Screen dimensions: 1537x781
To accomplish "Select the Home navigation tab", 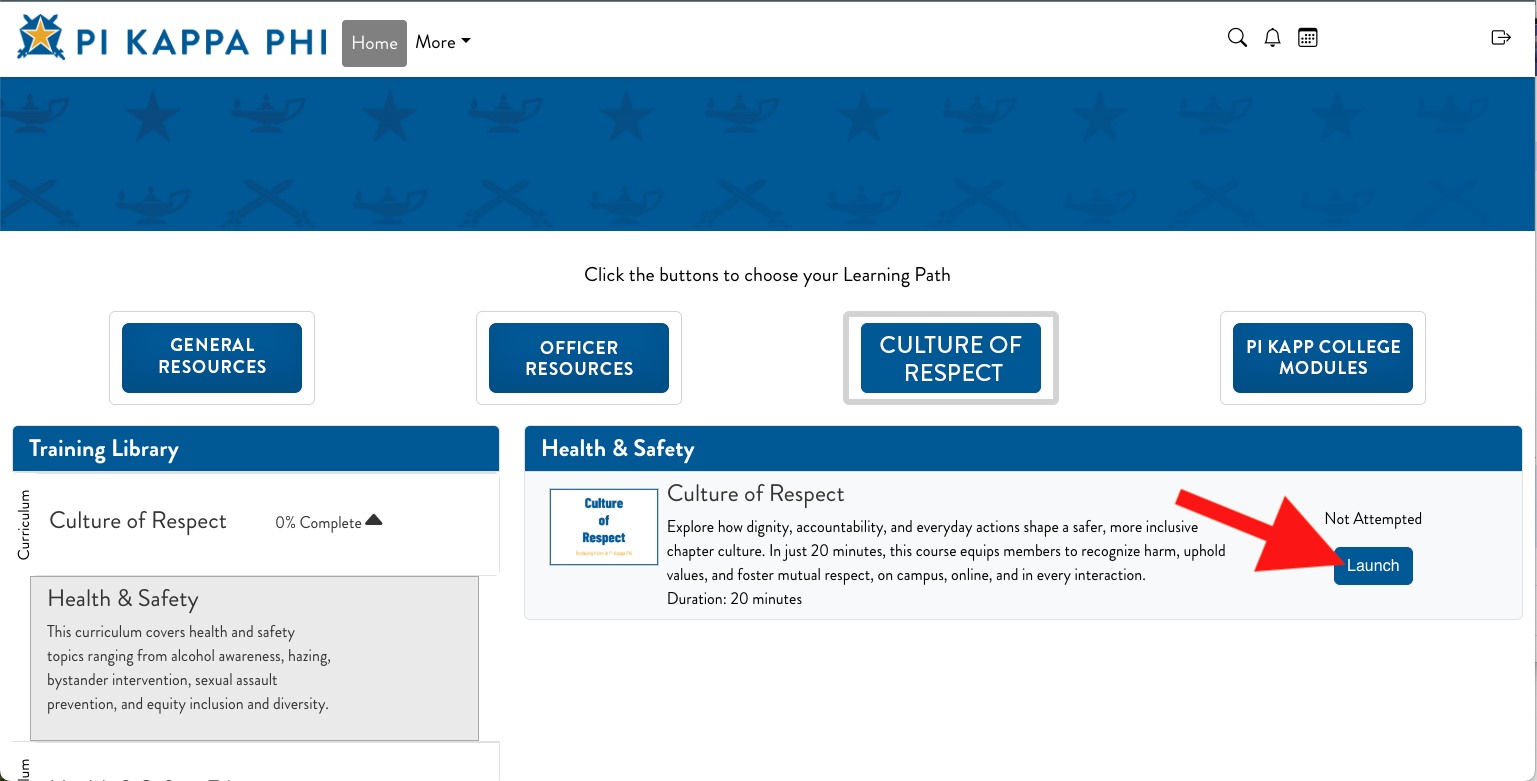I will point(374,43).
